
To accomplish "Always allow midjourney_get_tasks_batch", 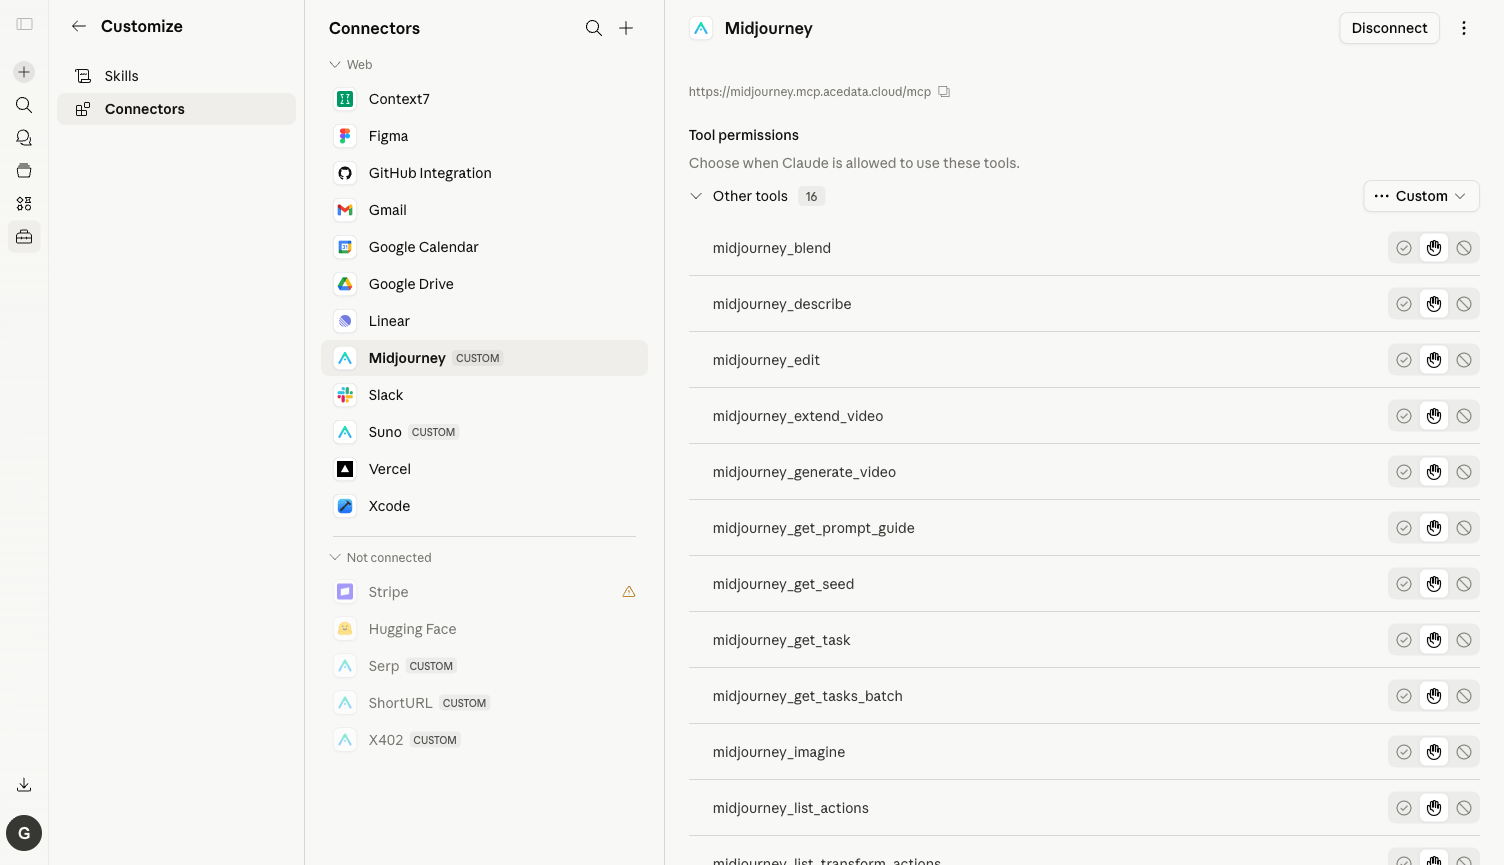I will coord(1404,696).
